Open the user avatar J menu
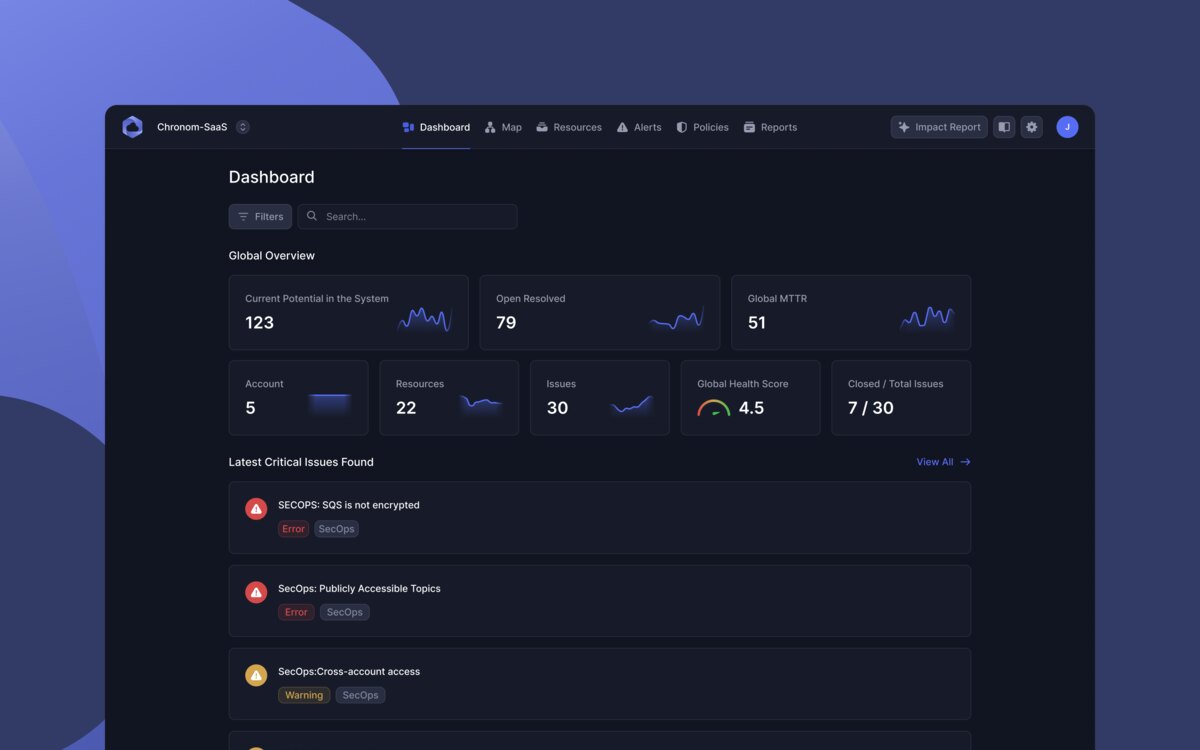This screenshot has width=1200, height=750. (1067, 127)
